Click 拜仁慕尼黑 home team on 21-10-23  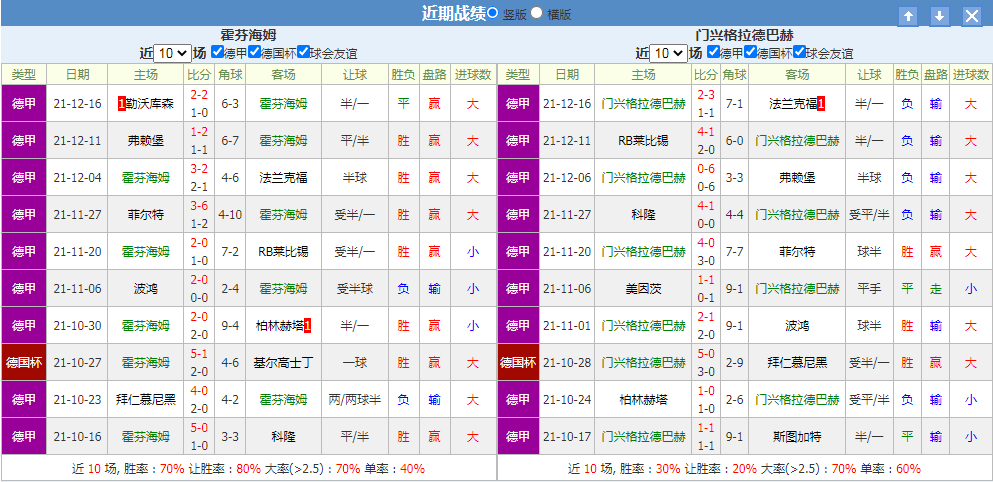pos(146,400)
